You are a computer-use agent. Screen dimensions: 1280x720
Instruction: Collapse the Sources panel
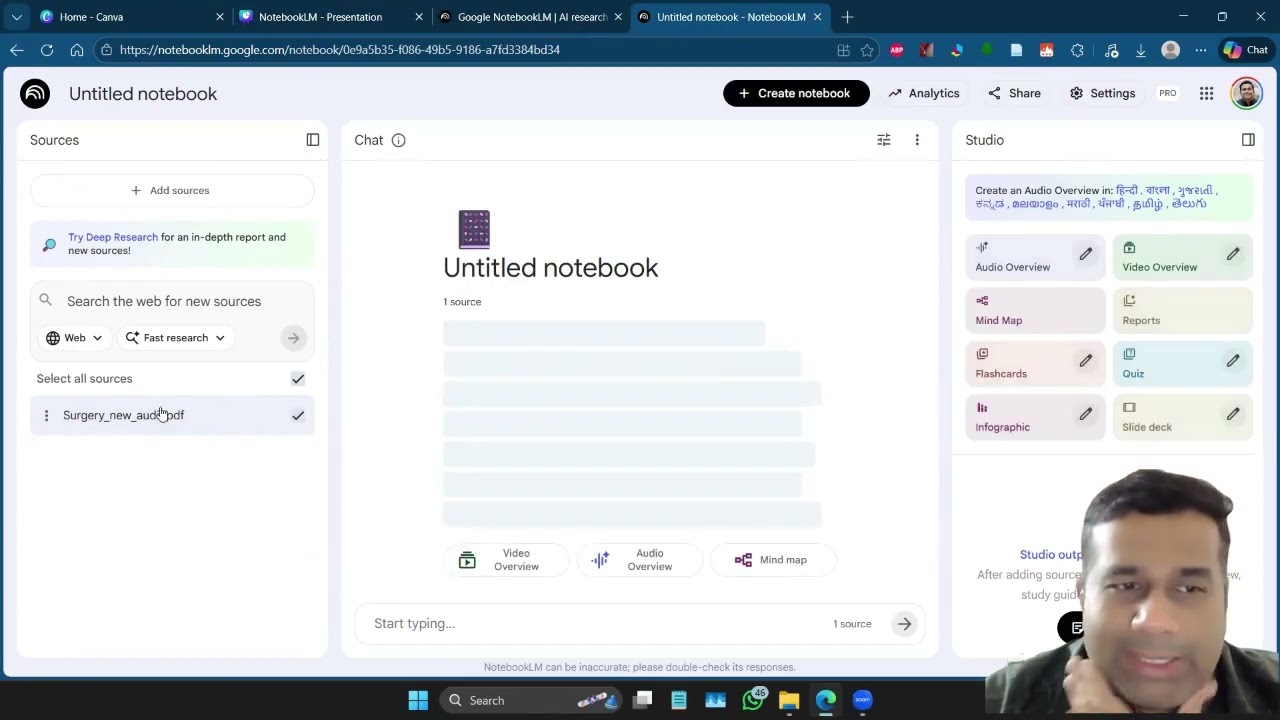pyautogui.click(x=313, y=140)
